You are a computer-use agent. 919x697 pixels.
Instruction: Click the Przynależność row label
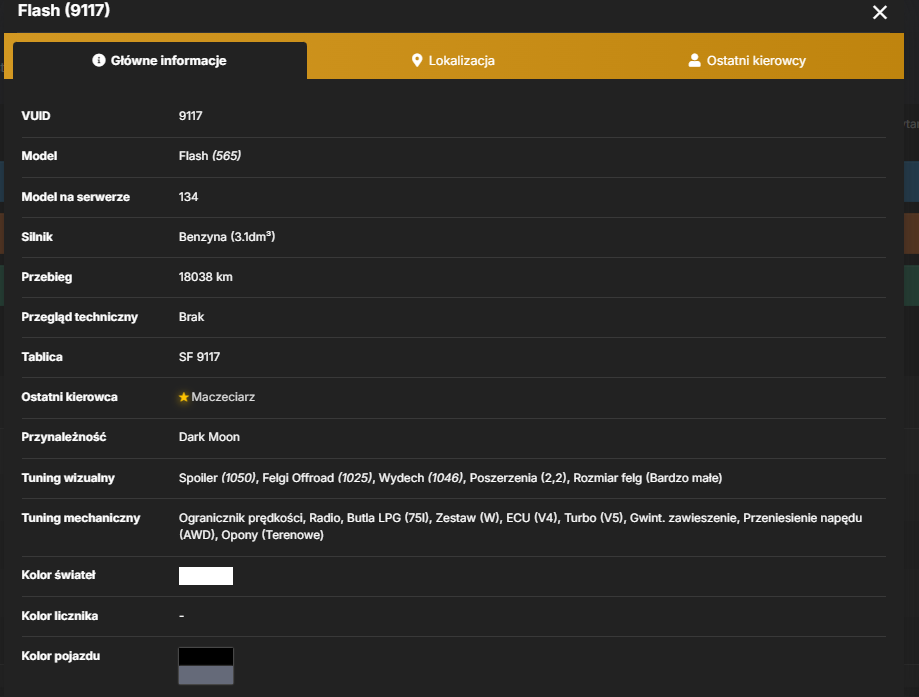64,437
